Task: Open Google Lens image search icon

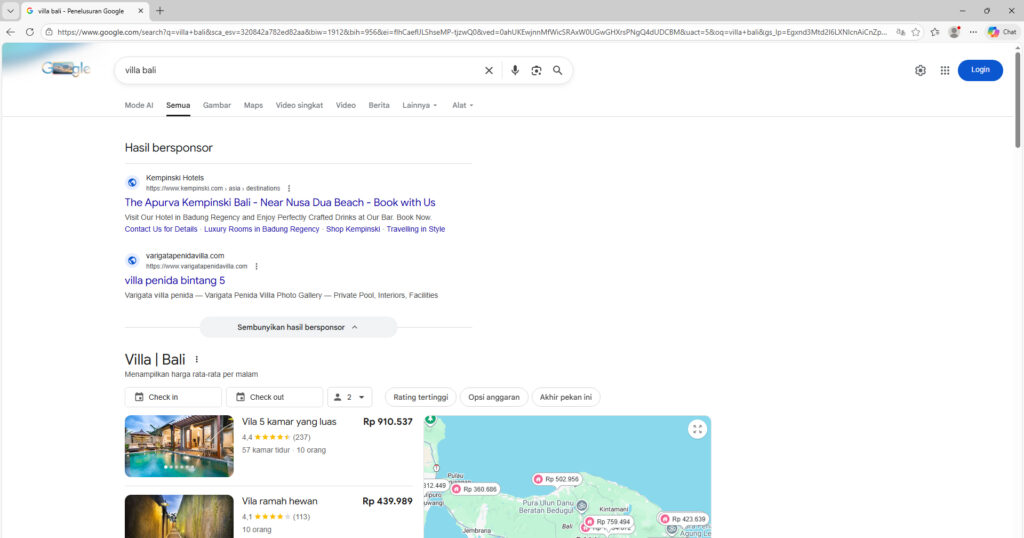Action: click(x=536, y=71)
